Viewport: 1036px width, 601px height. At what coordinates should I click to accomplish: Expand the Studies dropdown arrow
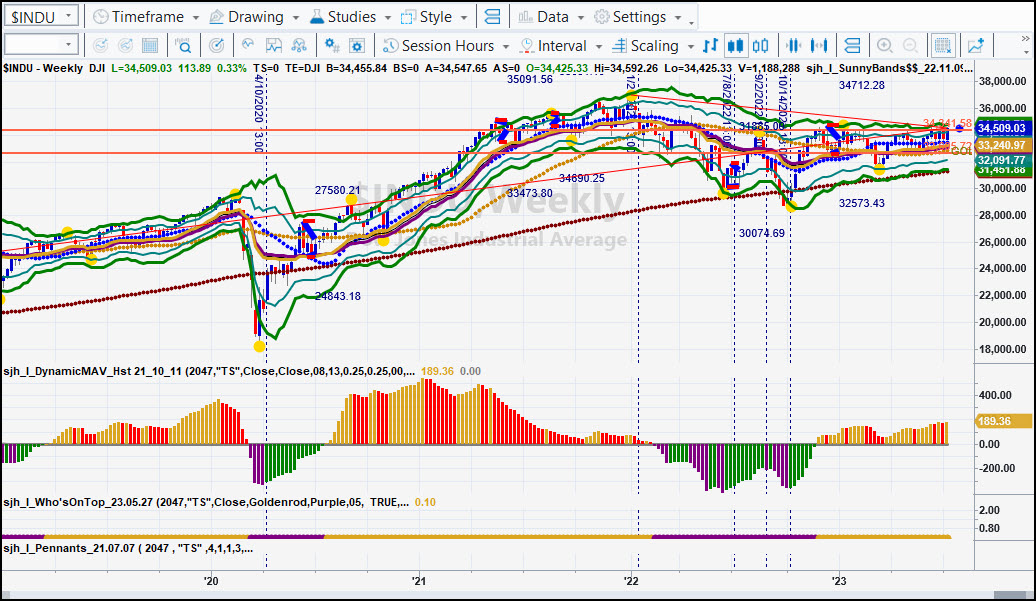tap(387, 17)
